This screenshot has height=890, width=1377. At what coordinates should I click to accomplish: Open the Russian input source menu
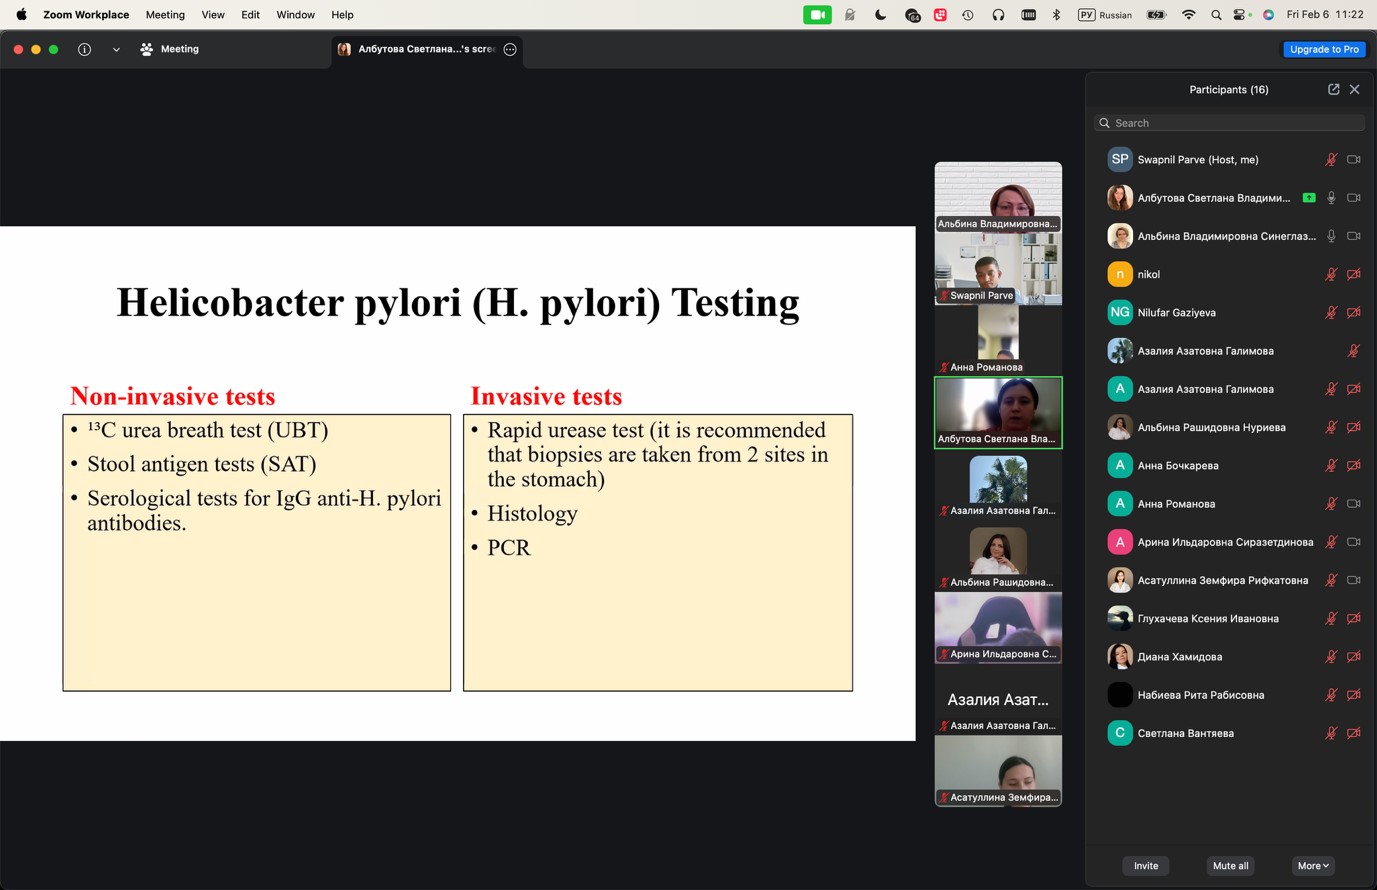click(1105, 15)
